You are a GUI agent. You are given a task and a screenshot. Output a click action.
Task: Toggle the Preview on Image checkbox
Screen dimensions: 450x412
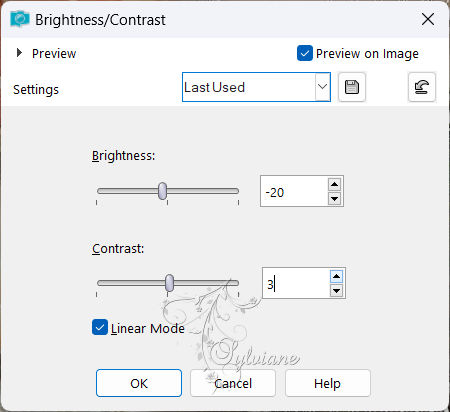(305, 53)
